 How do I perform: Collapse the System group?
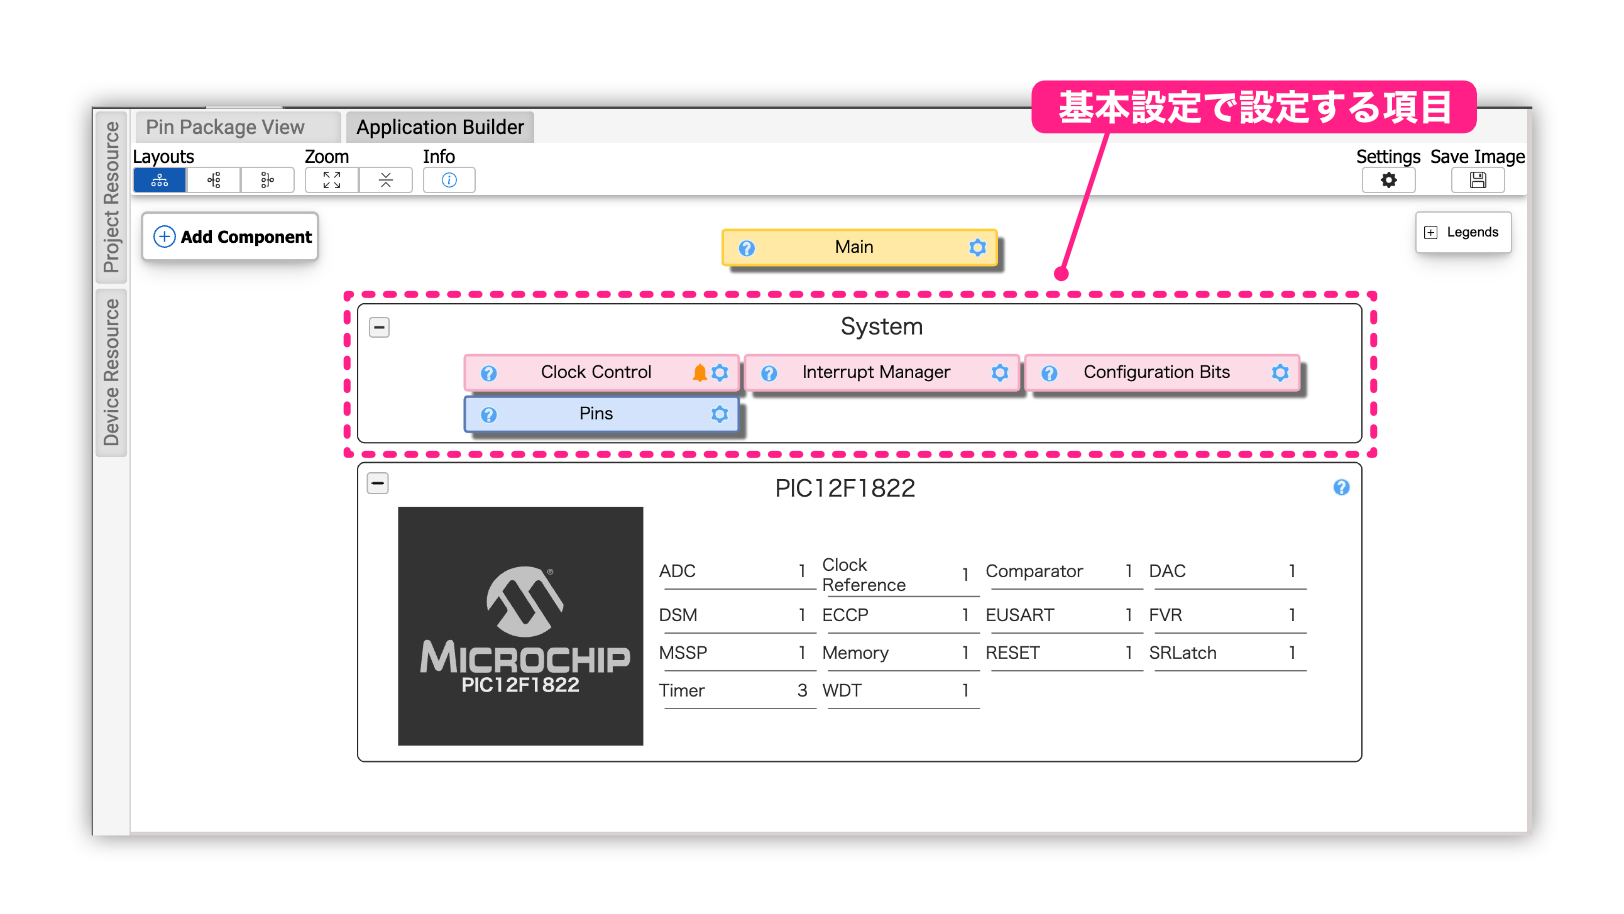(x=380, y=327)
